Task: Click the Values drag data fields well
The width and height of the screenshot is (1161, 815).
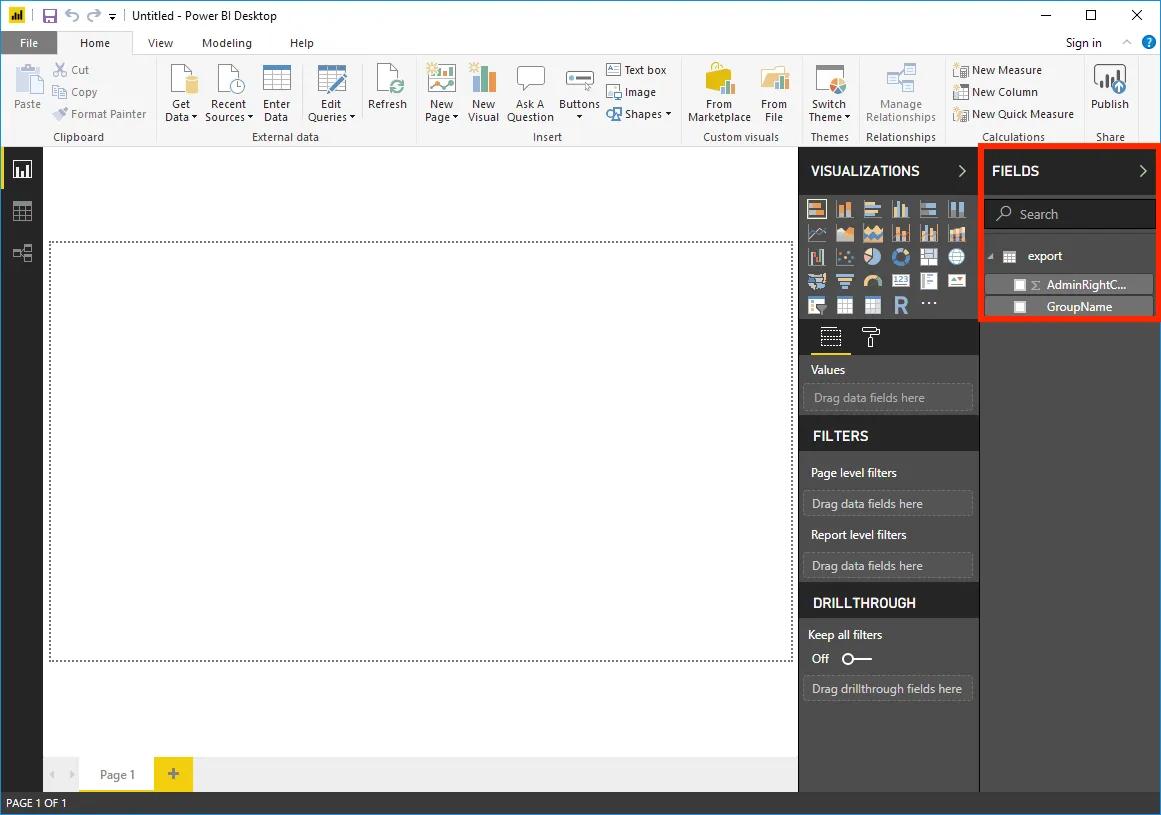Action: 888,398
